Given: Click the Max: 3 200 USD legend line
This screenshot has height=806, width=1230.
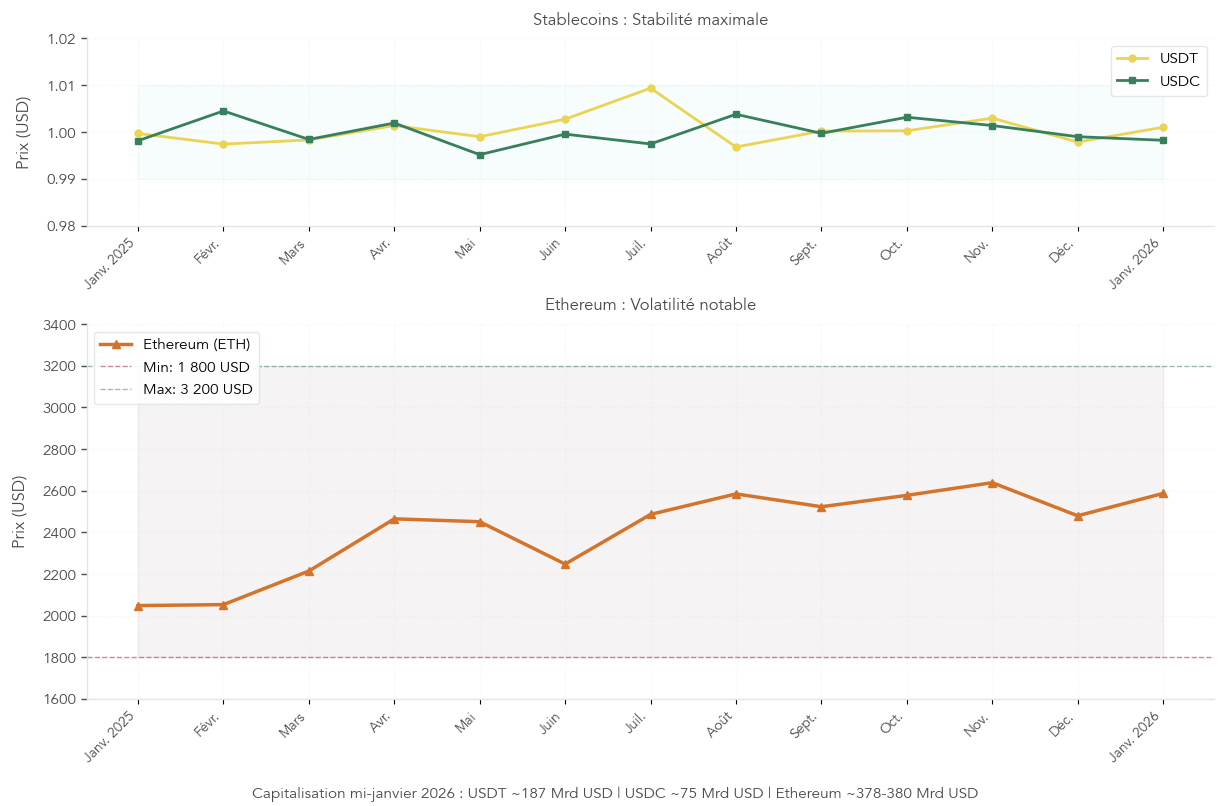Looking at the screenshot, I should click(x=115, y=389).
